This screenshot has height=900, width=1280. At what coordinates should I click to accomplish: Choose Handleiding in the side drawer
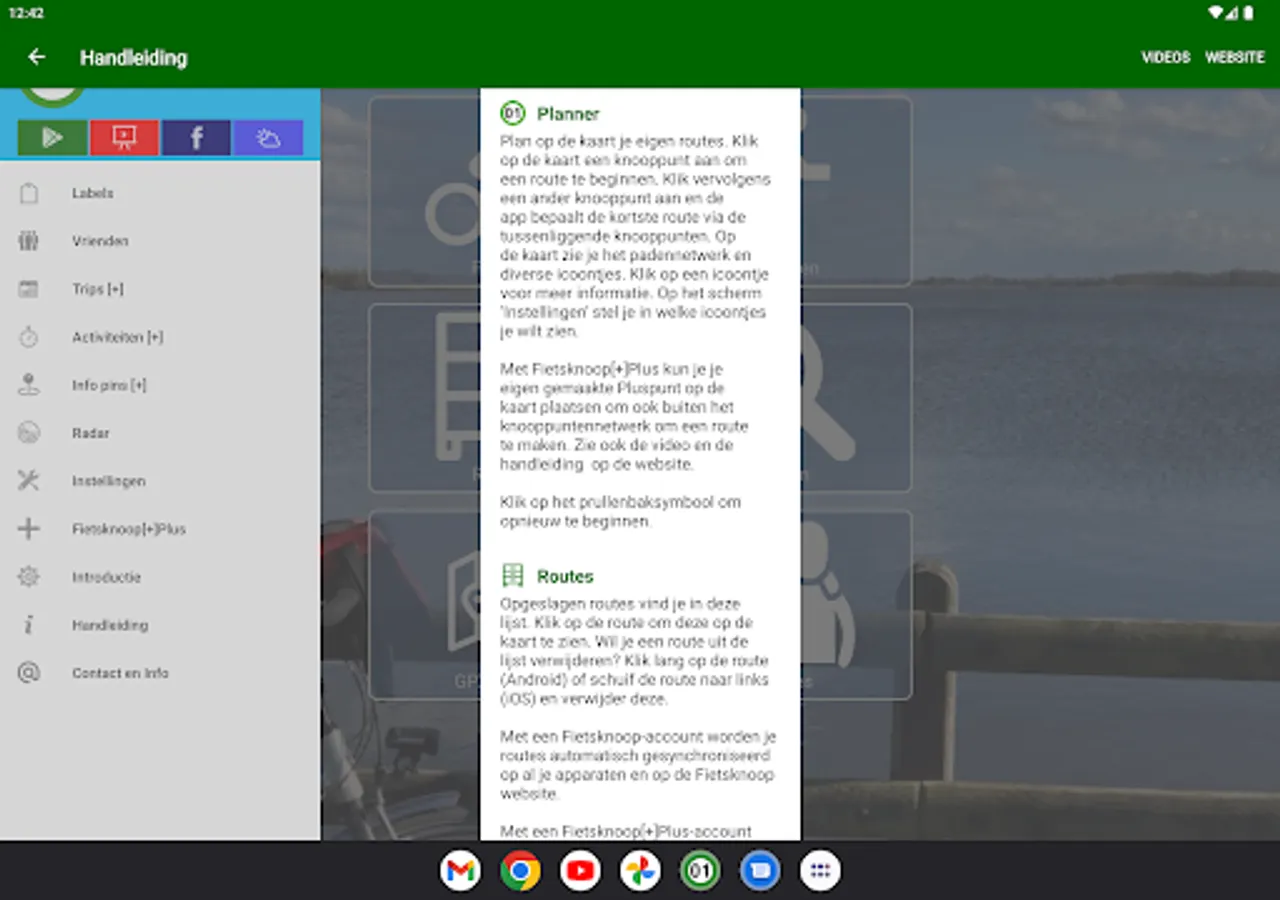160,625
